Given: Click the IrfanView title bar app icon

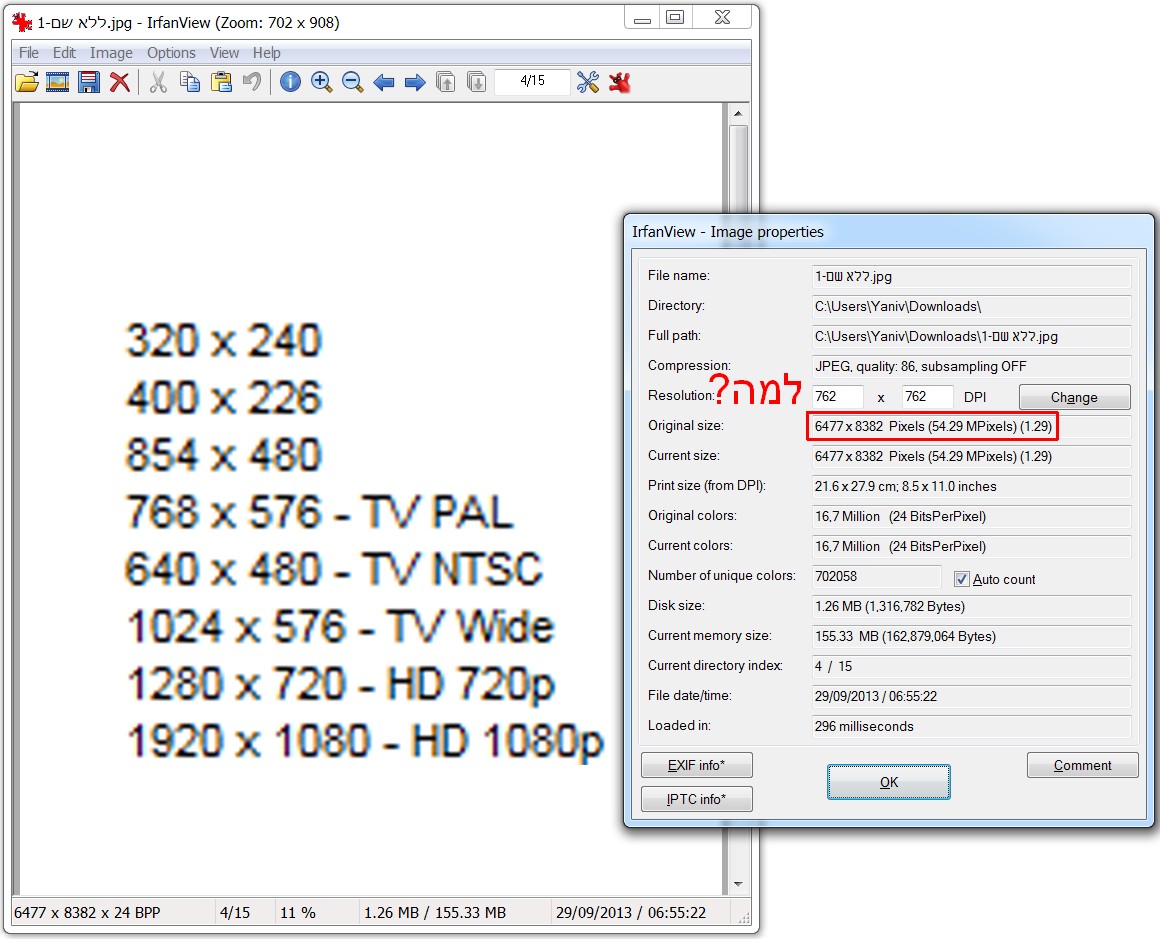Looking at the screenshot, I should pyautogui.click(x=22, y=22).
